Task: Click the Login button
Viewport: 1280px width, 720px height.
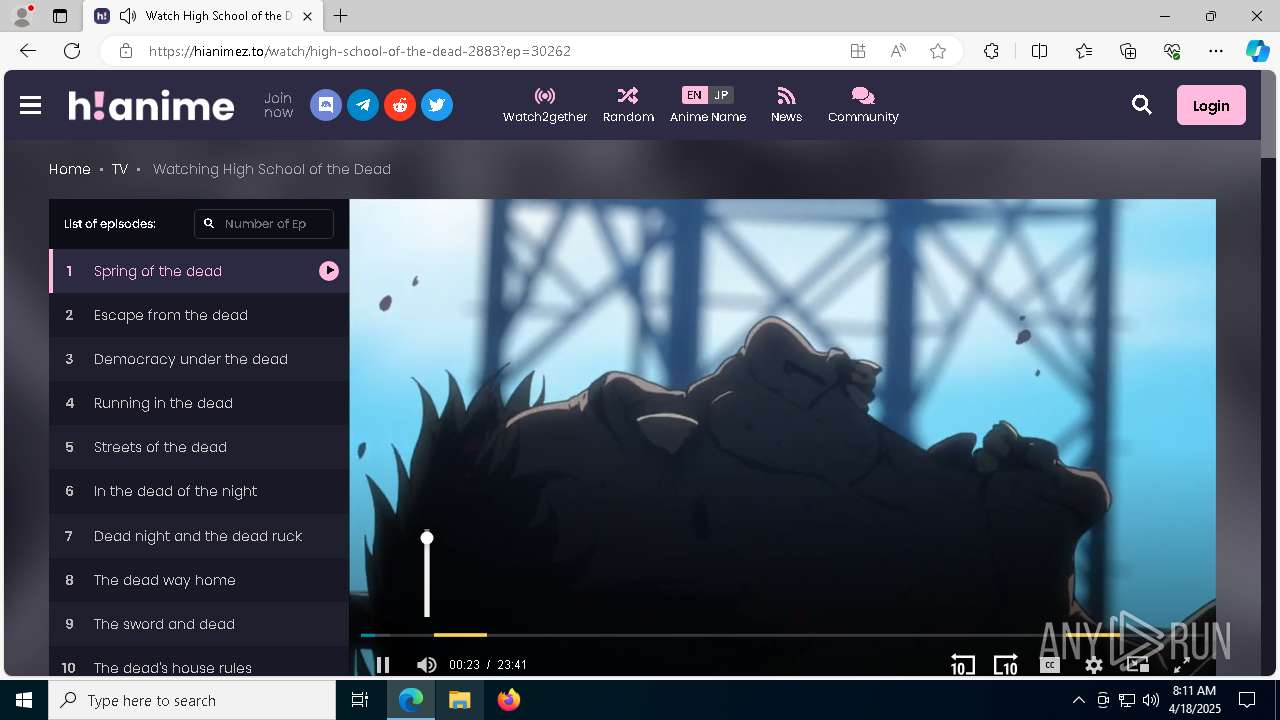Action: pos(1211,105)
